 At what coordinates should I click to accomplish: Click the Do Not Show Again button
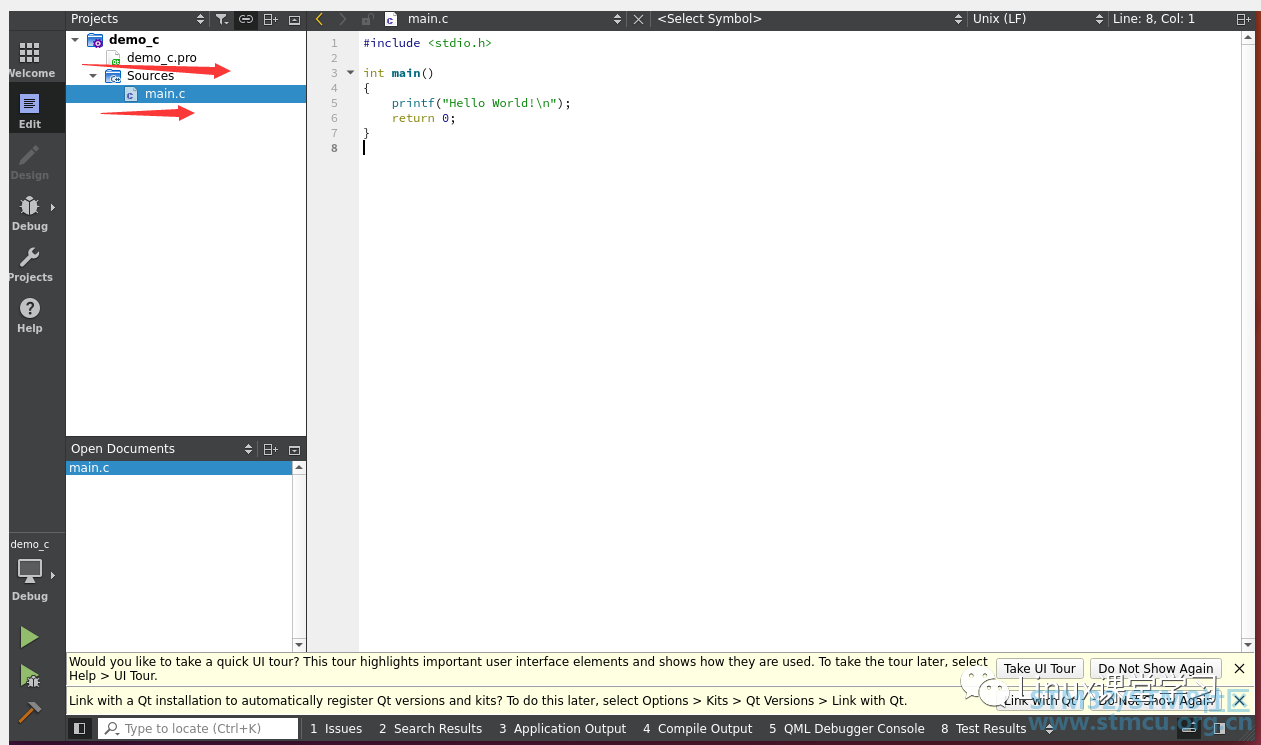pos(1156,669)
